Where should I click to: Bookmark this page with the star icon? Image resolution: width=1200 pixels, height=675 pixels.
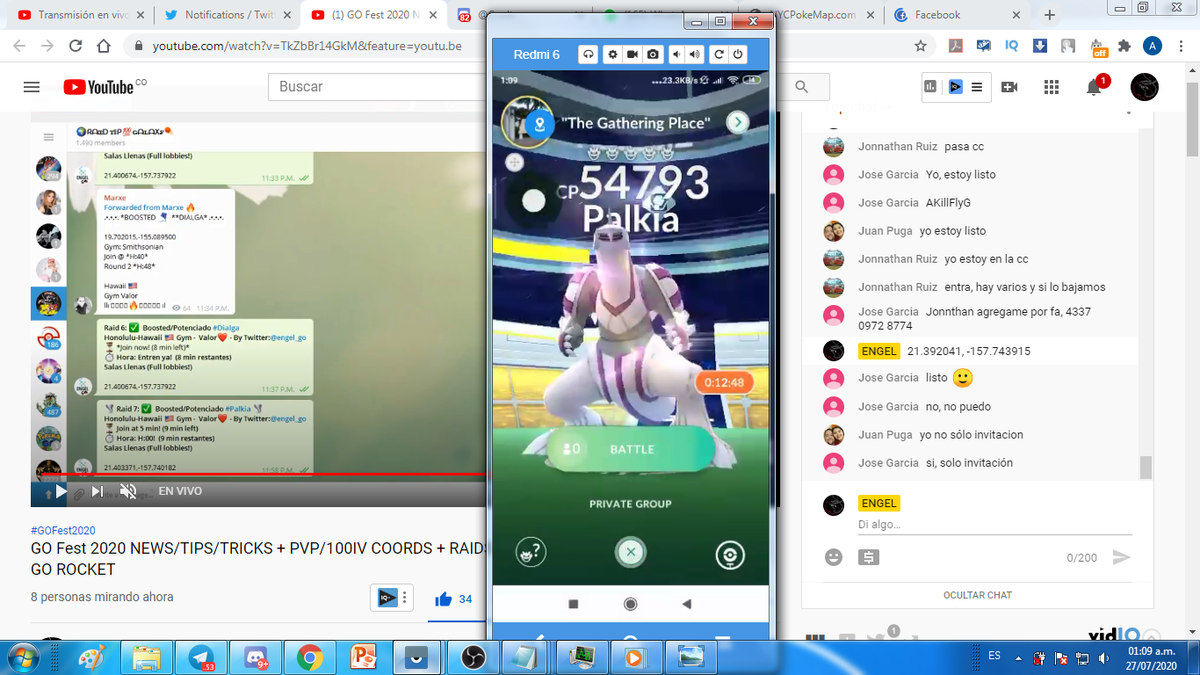[920, 46]
